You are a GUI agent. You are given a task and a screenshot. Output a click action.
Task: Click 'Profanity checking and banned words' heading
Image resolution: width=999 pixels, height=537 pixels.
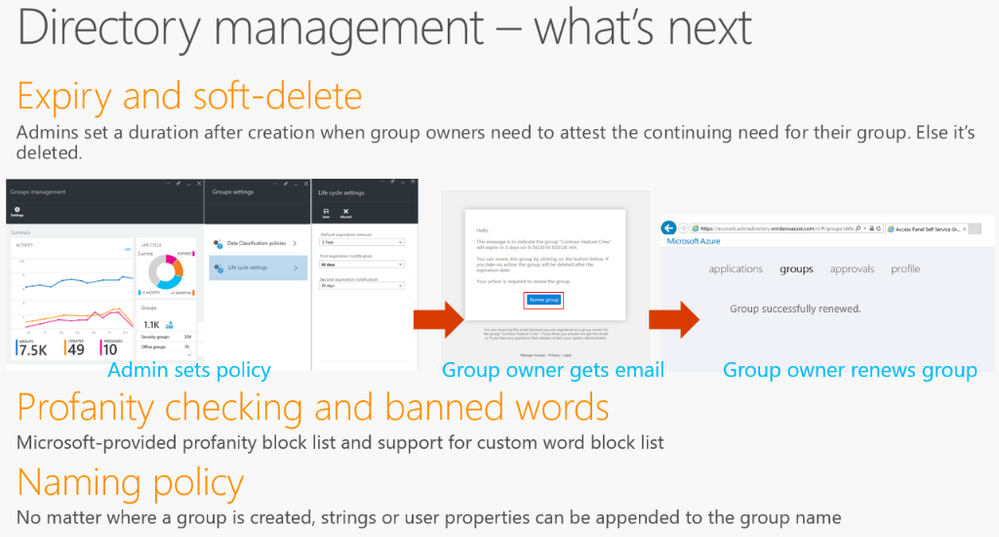tap(313, 408)
